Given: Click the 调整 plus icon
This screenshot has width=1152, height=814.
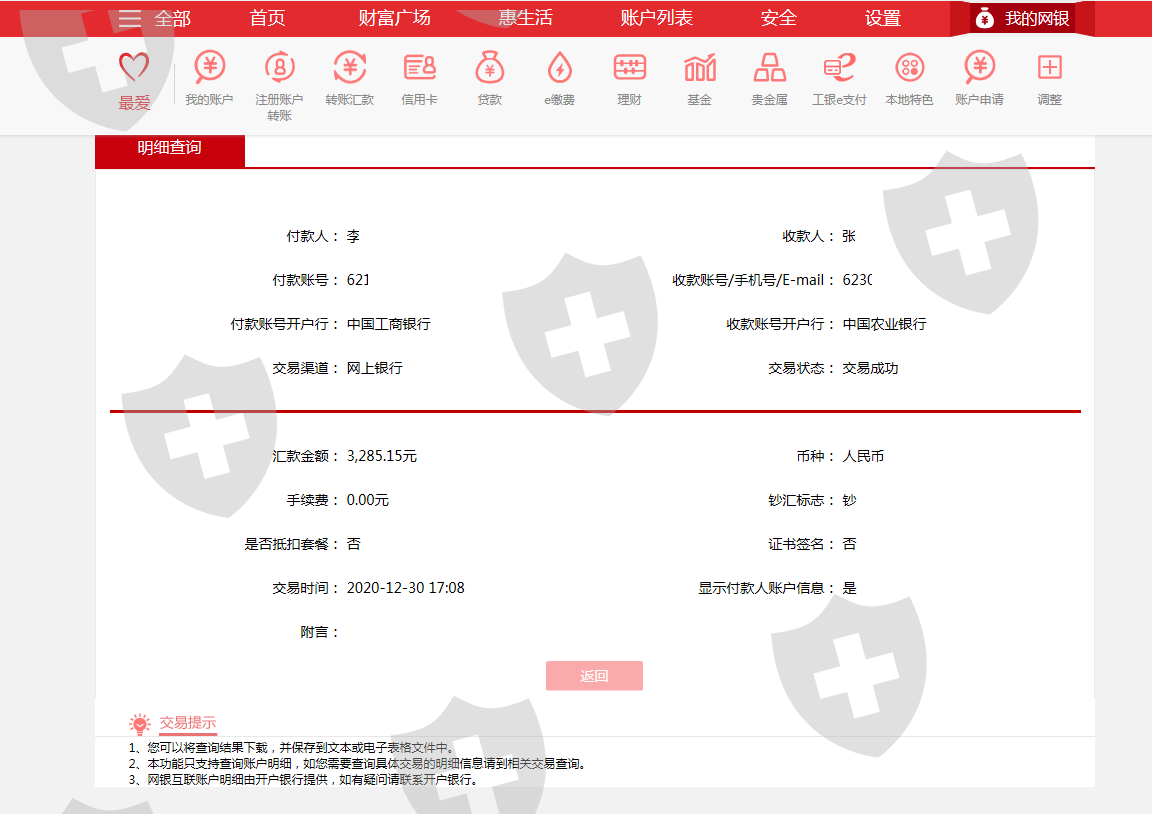Looking at the screenshot, I should tap(1049, 68).
